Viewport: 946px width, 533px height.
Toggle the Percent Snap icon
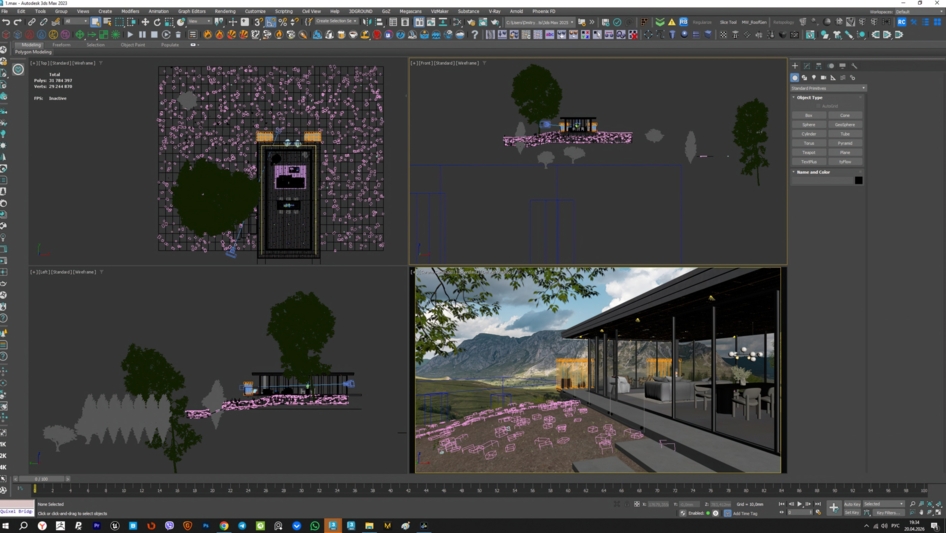(283, 22)
